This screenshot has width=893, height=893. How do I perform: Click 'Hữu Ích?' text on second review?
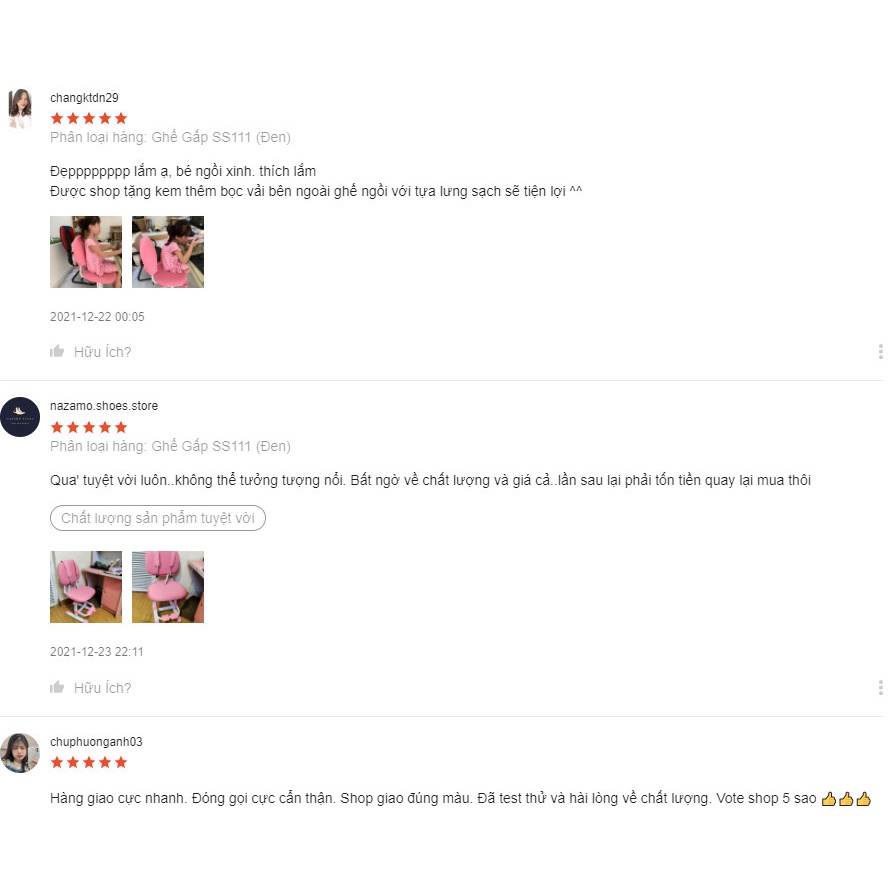(x=103, y=688)
